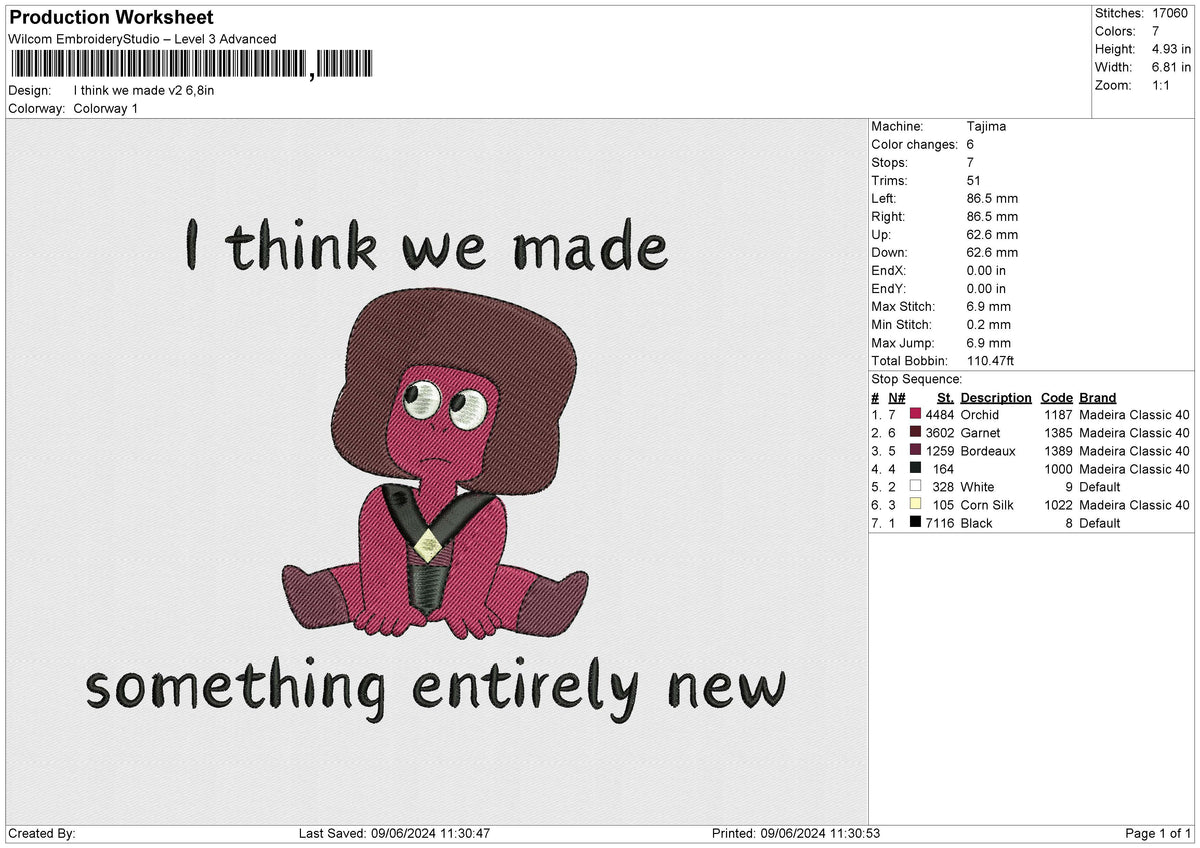The width and height of the screenshot is (1200, 848).
Task: Click 'Page 1 of 1' in footer
Action: (1158, 834)
